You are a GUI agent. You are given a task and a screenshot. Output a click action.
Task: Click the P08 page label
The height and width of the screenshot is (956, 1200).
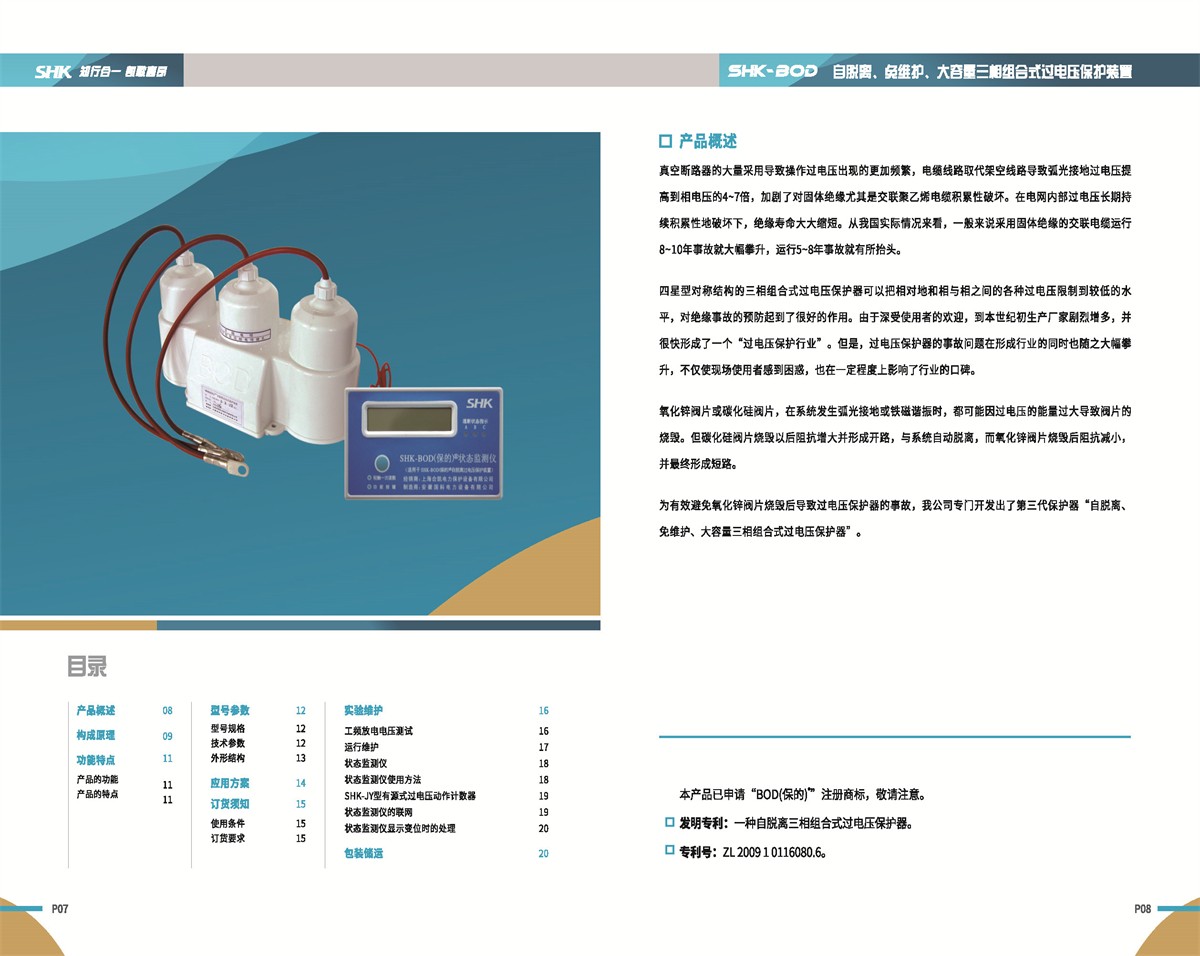(x=1143, y=909)
